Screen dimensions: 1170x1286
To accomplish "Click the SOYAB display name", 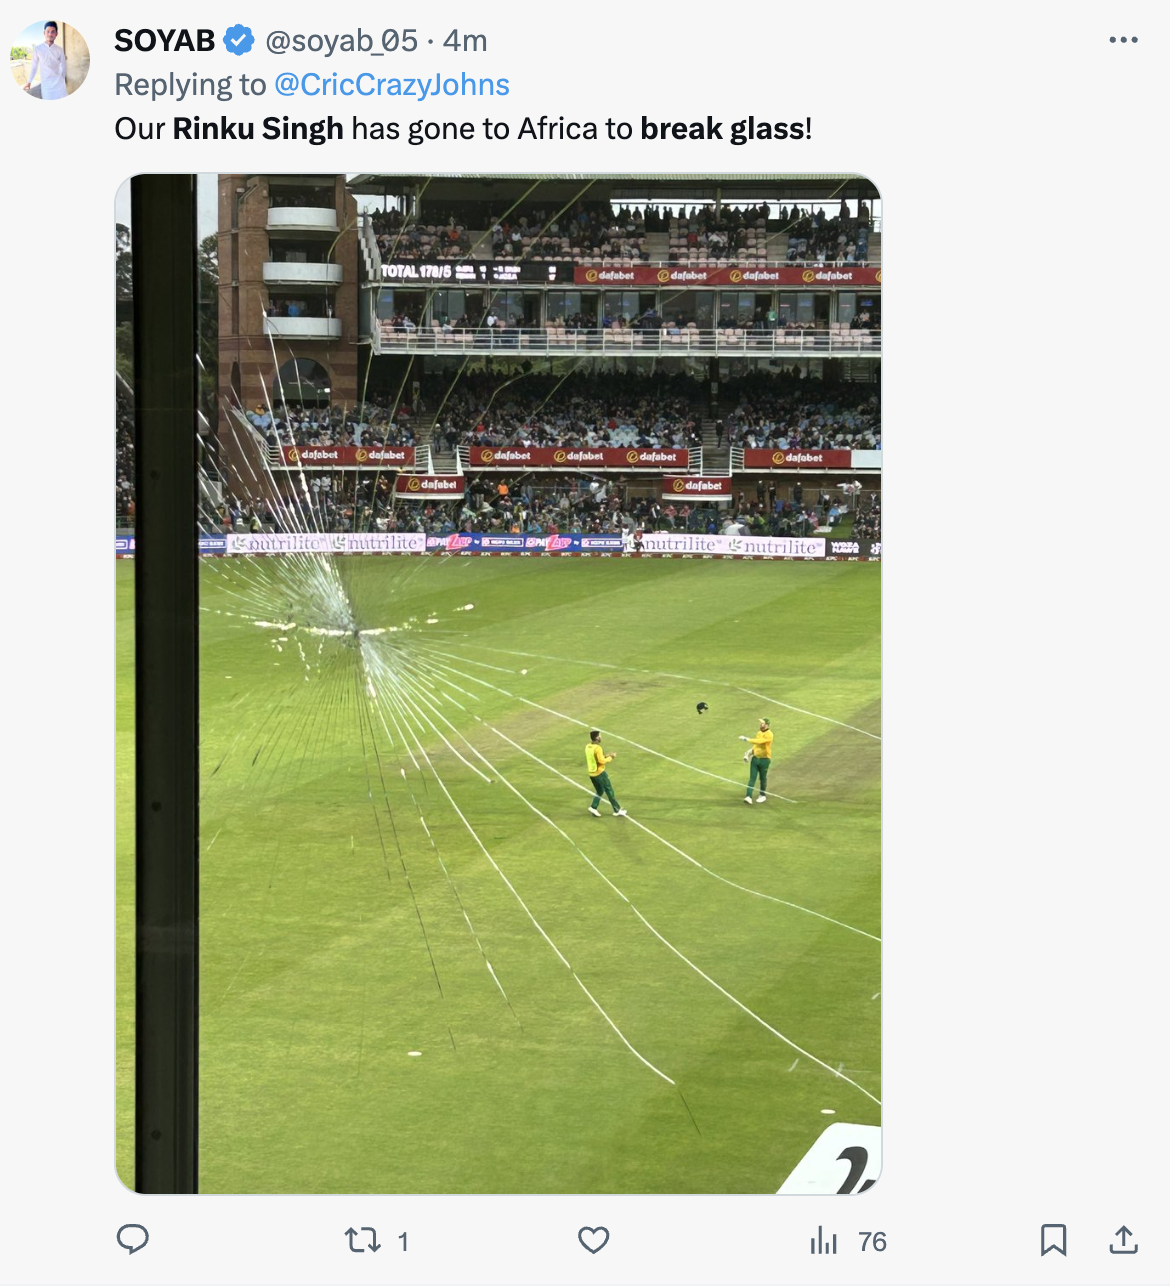I will [x=165, y=40].
